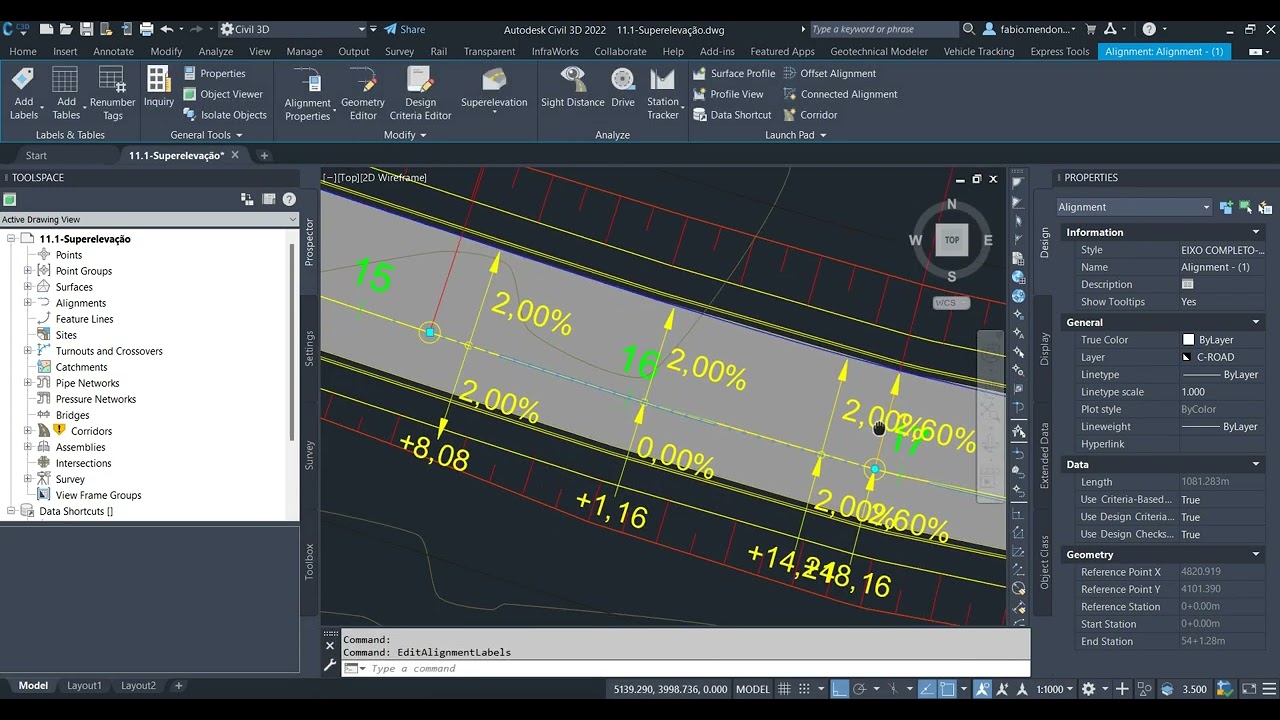Toggle the drawing grid display

(785, 689)
